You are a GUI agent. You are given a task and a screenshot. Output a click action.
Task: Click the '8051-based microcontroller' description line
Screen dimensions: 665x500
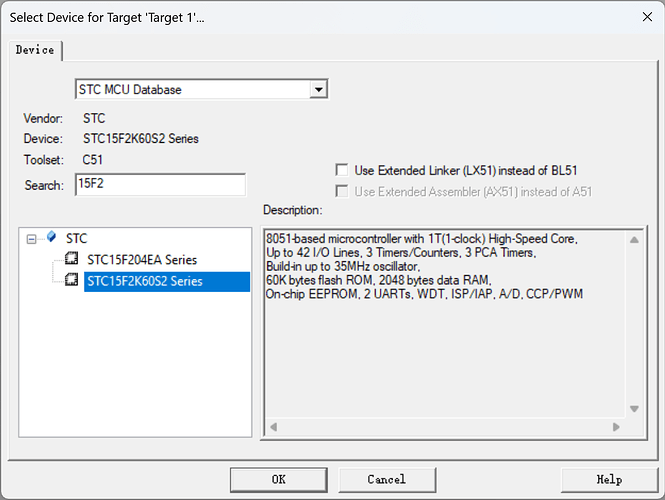pos(422,239)
